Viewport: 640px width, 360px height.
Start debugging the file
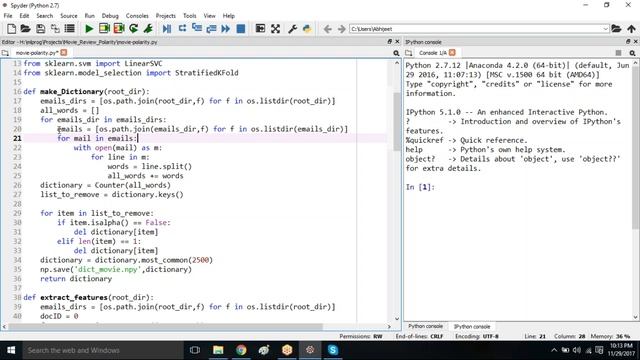(x=167, y=29)
